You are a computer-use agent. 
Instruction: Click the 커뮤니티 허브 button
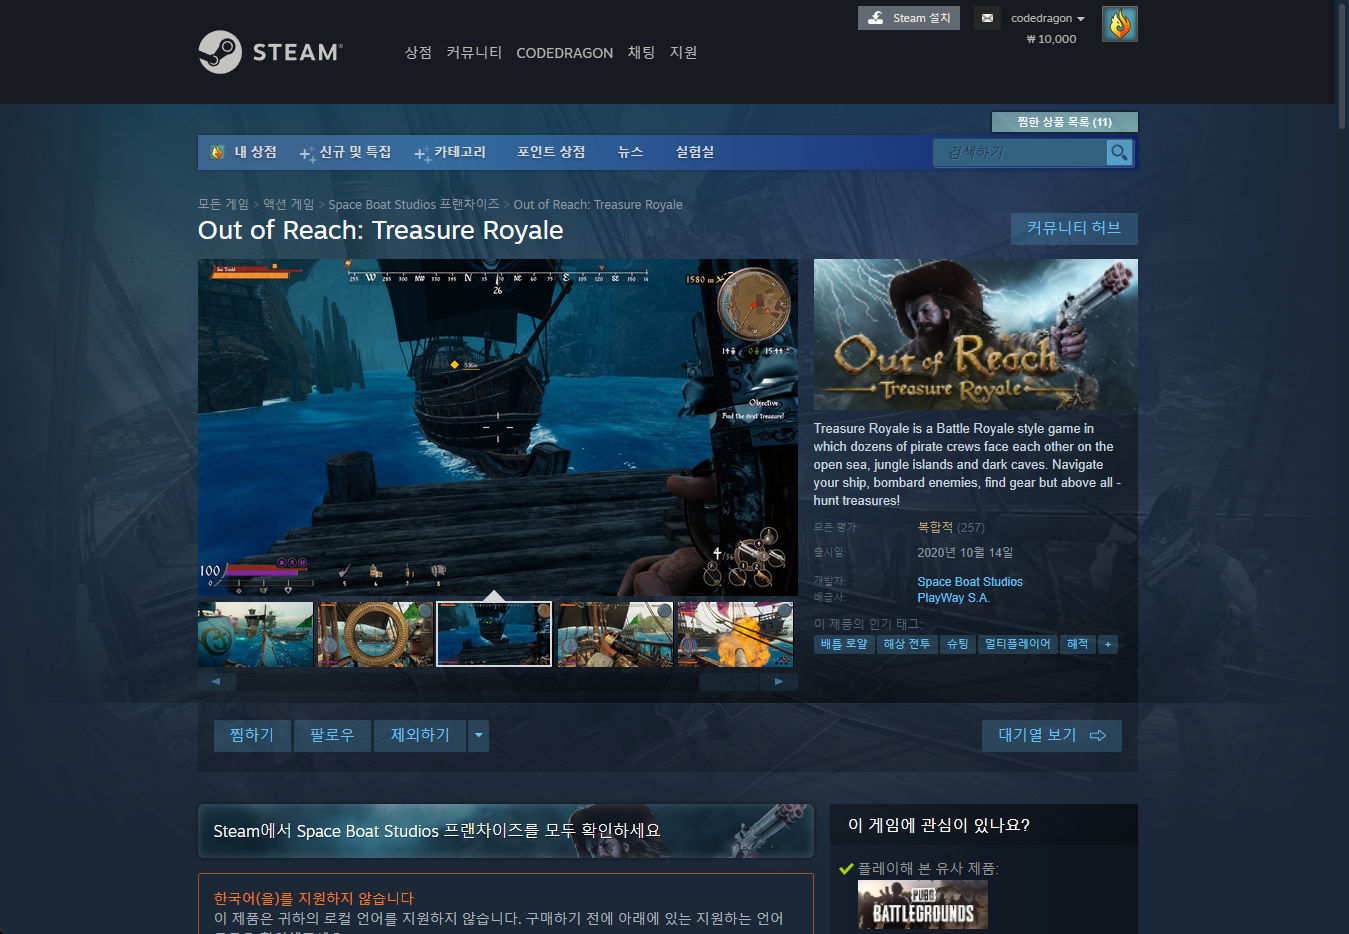tap(1074, 228)
